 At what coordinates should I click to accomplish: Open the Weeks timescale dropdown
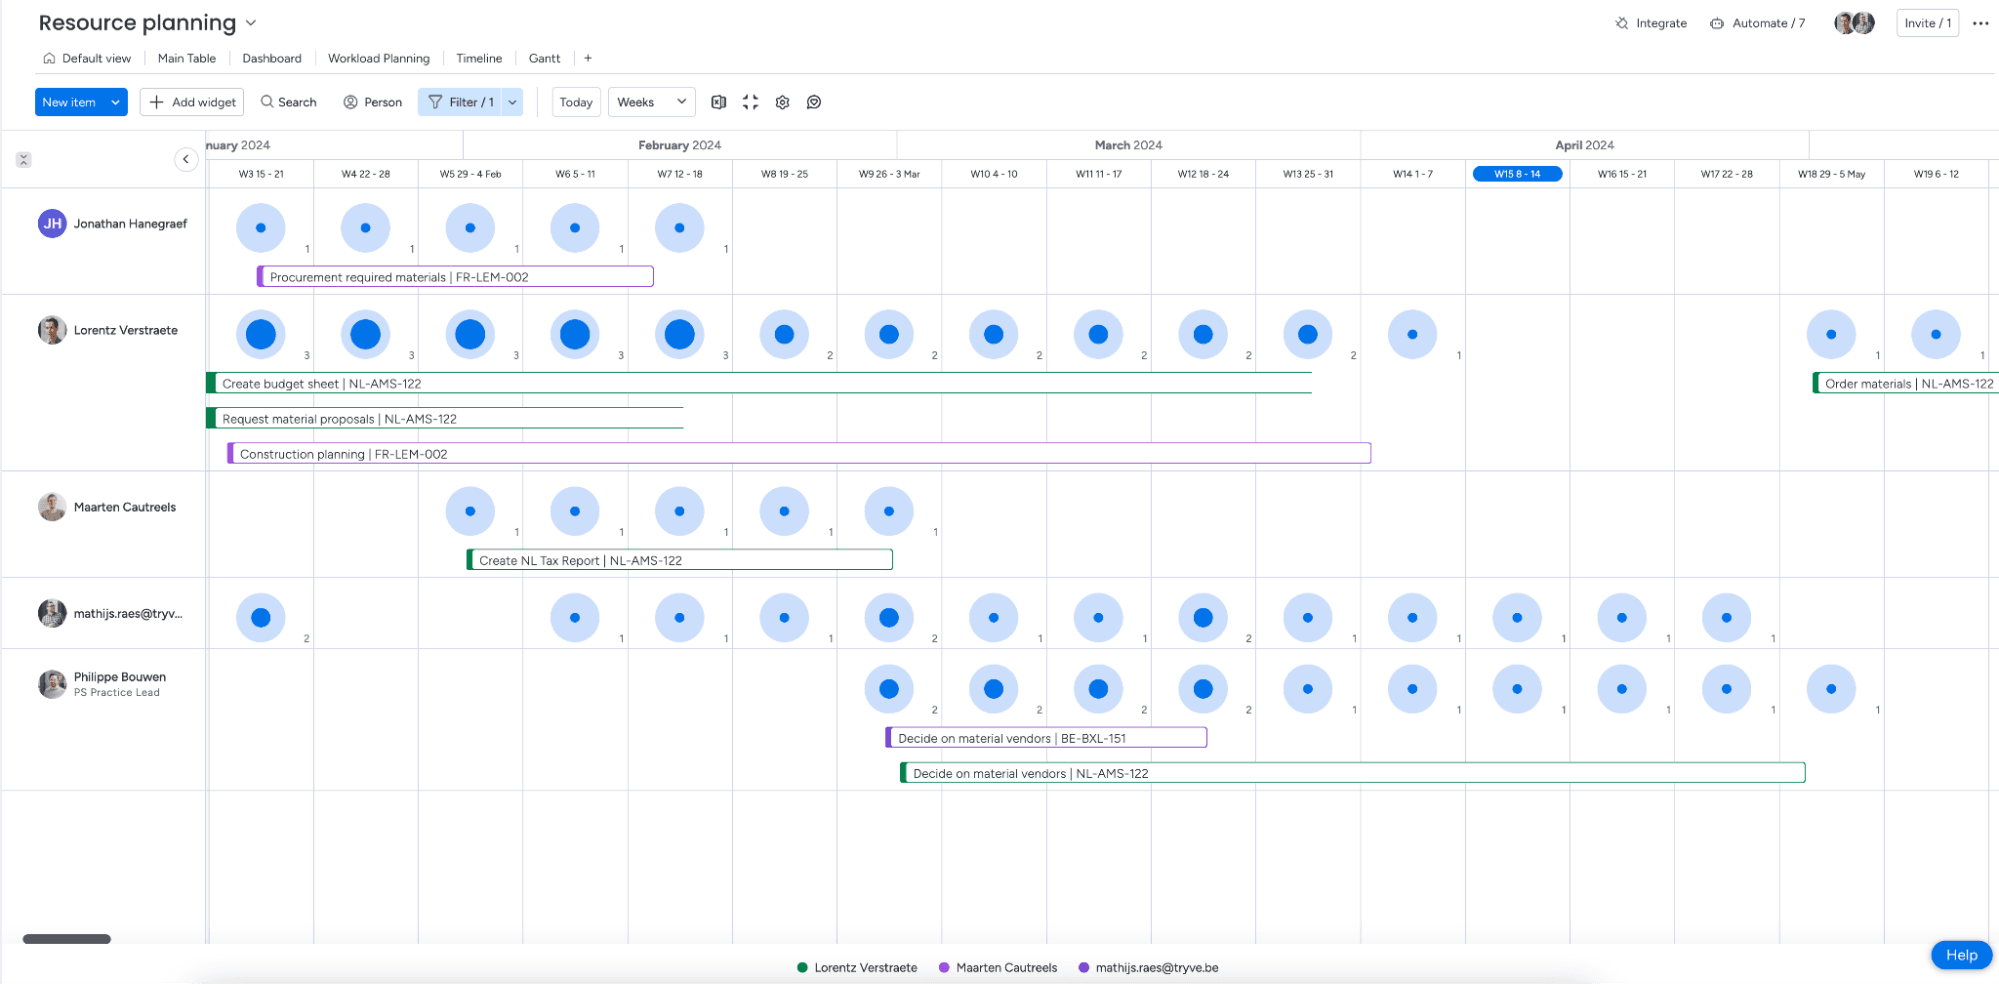pyautogui.click(x=651, y=102)
